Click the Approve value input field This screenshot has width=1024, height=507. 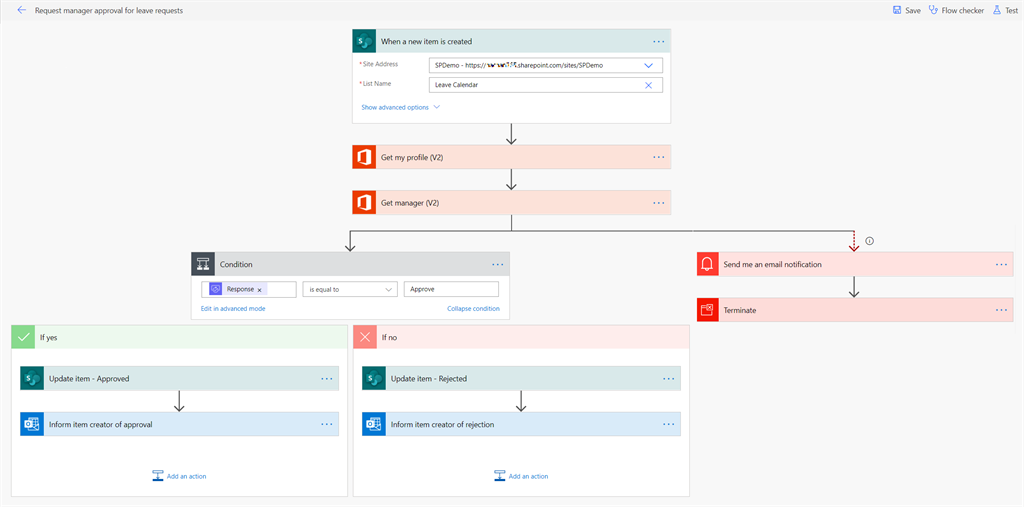[x=450, y=289]
